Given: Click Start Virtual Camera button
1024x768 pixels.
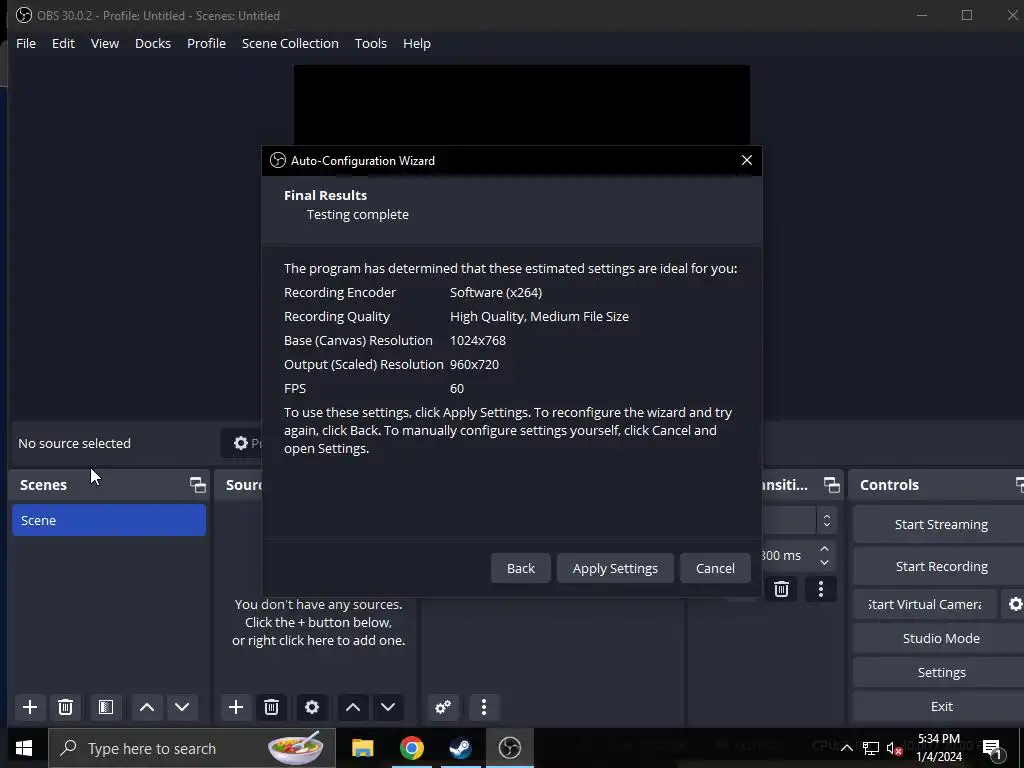Looking at the screenshot, I should pos(925,604).
